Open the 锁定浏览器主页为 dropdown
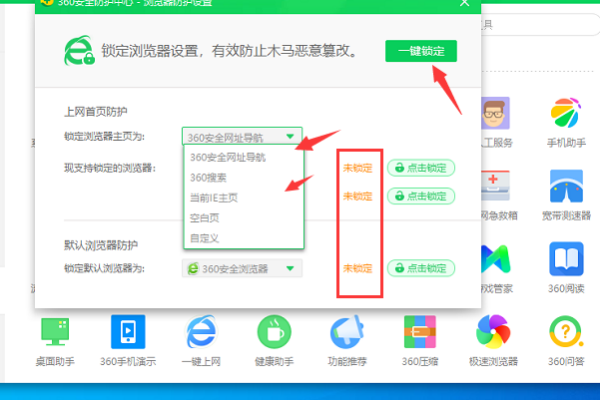Image resolution: width=600 pixels, height=400 pixels. point(242,137)
